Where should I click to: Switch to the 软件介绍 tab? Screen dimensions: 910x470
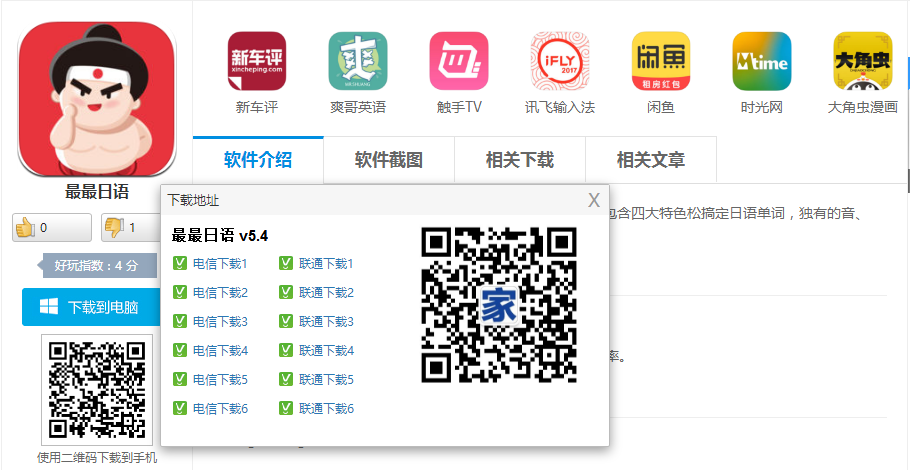pos(258,160)
